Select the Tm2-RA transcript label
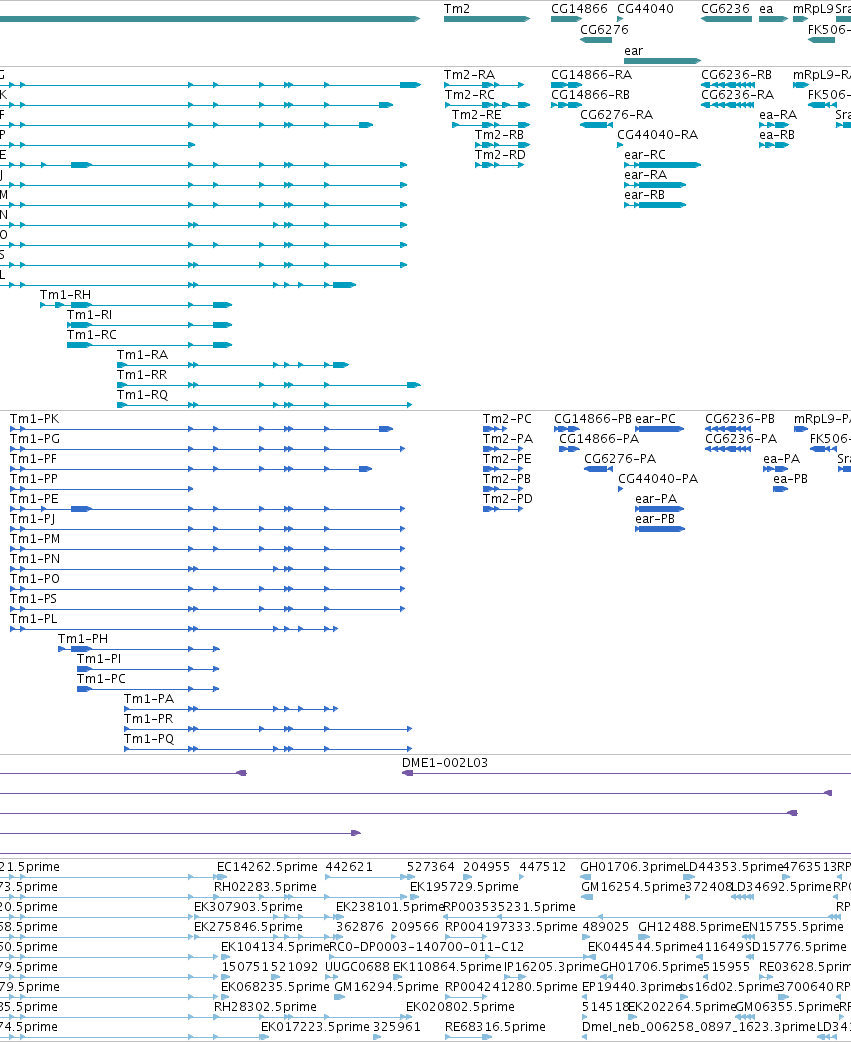 469,74
